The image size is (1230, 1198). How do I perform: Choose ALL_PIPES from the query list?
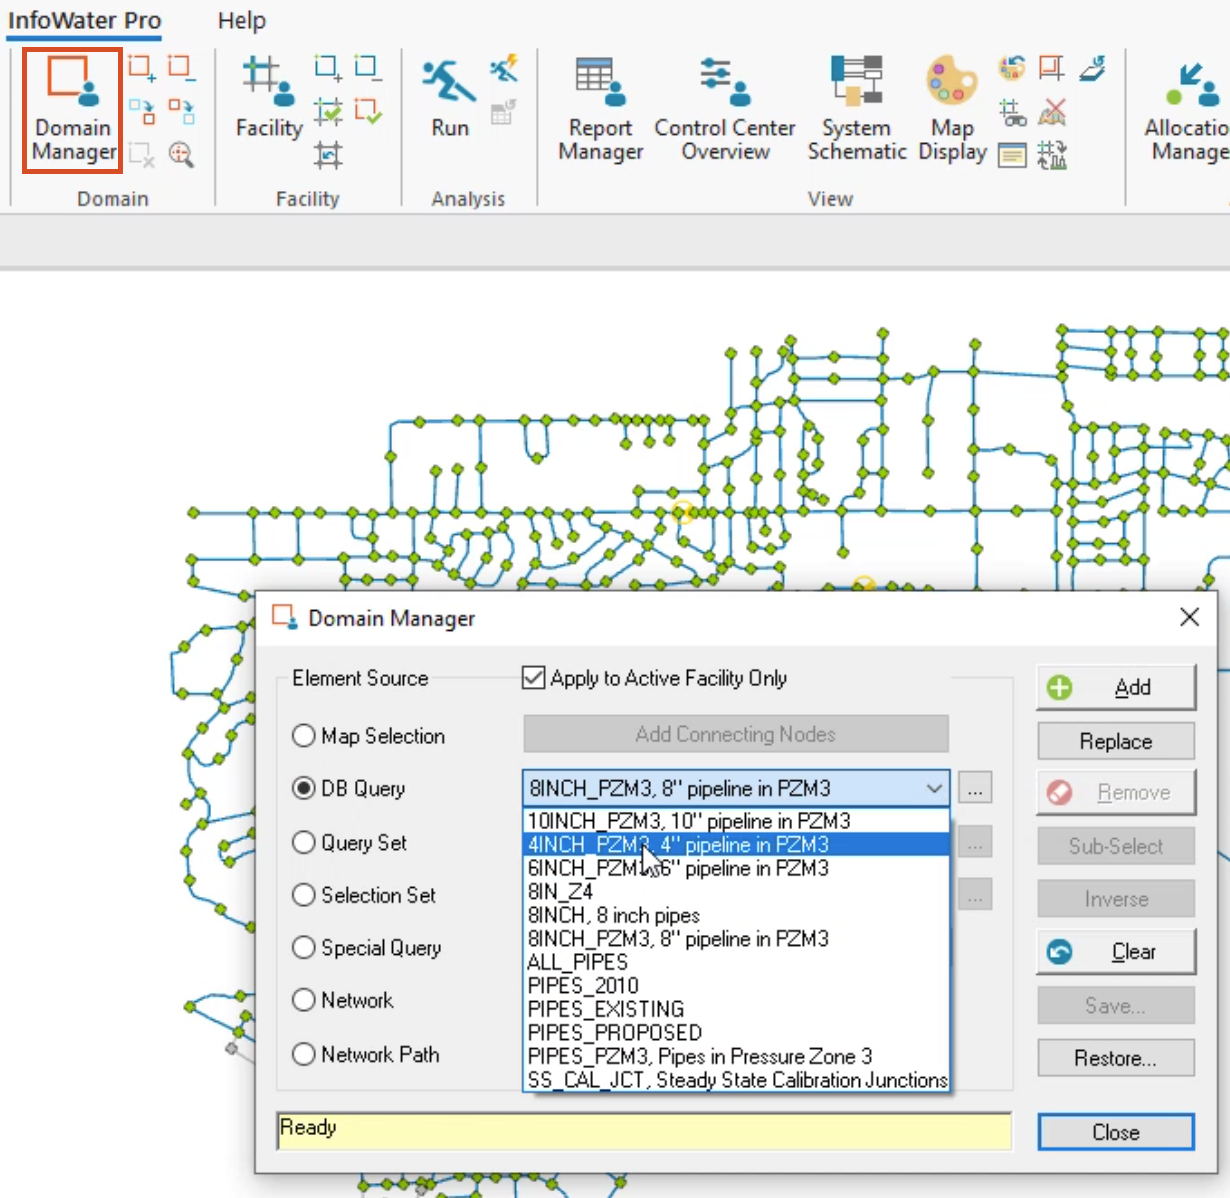(x=736, y=962)
